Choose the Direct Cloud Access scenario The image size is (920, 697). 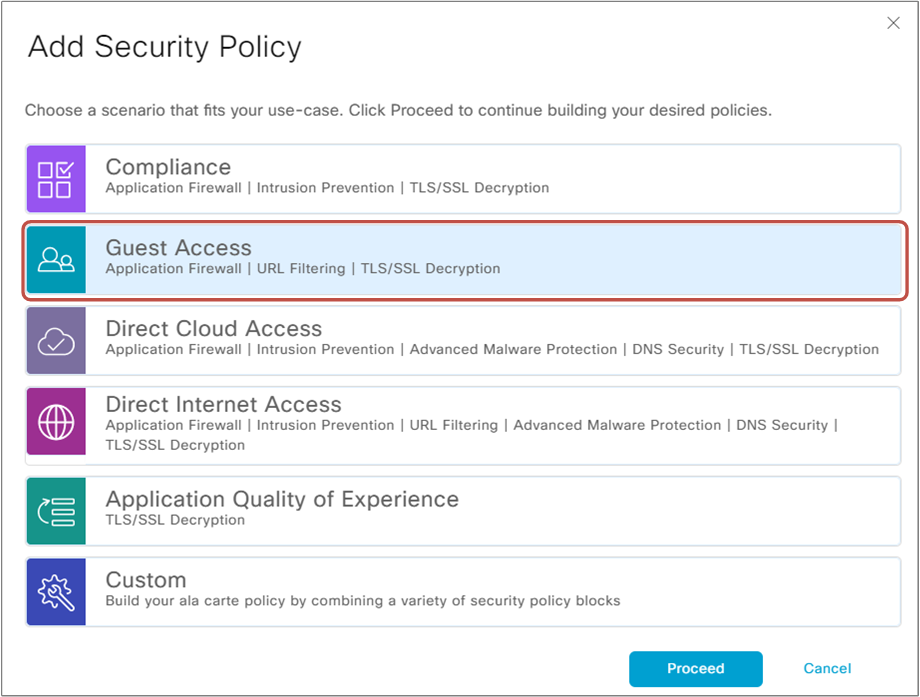[x=460, y=340]
